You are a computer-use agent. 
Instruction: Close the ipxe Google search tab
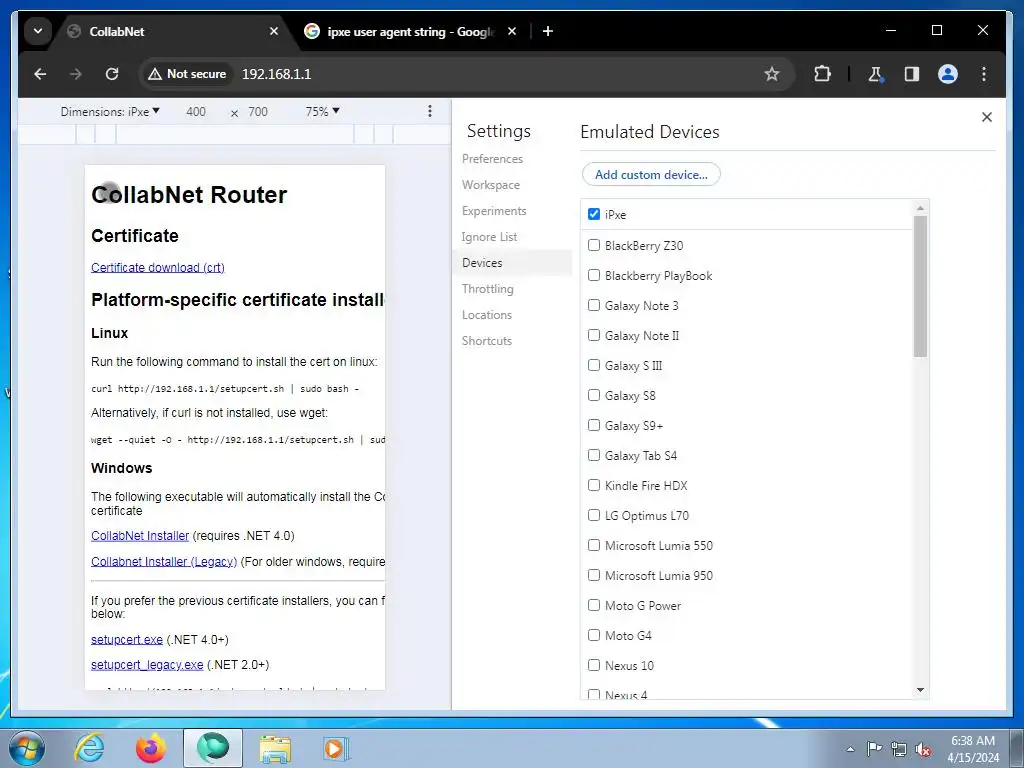pos(512,31)
